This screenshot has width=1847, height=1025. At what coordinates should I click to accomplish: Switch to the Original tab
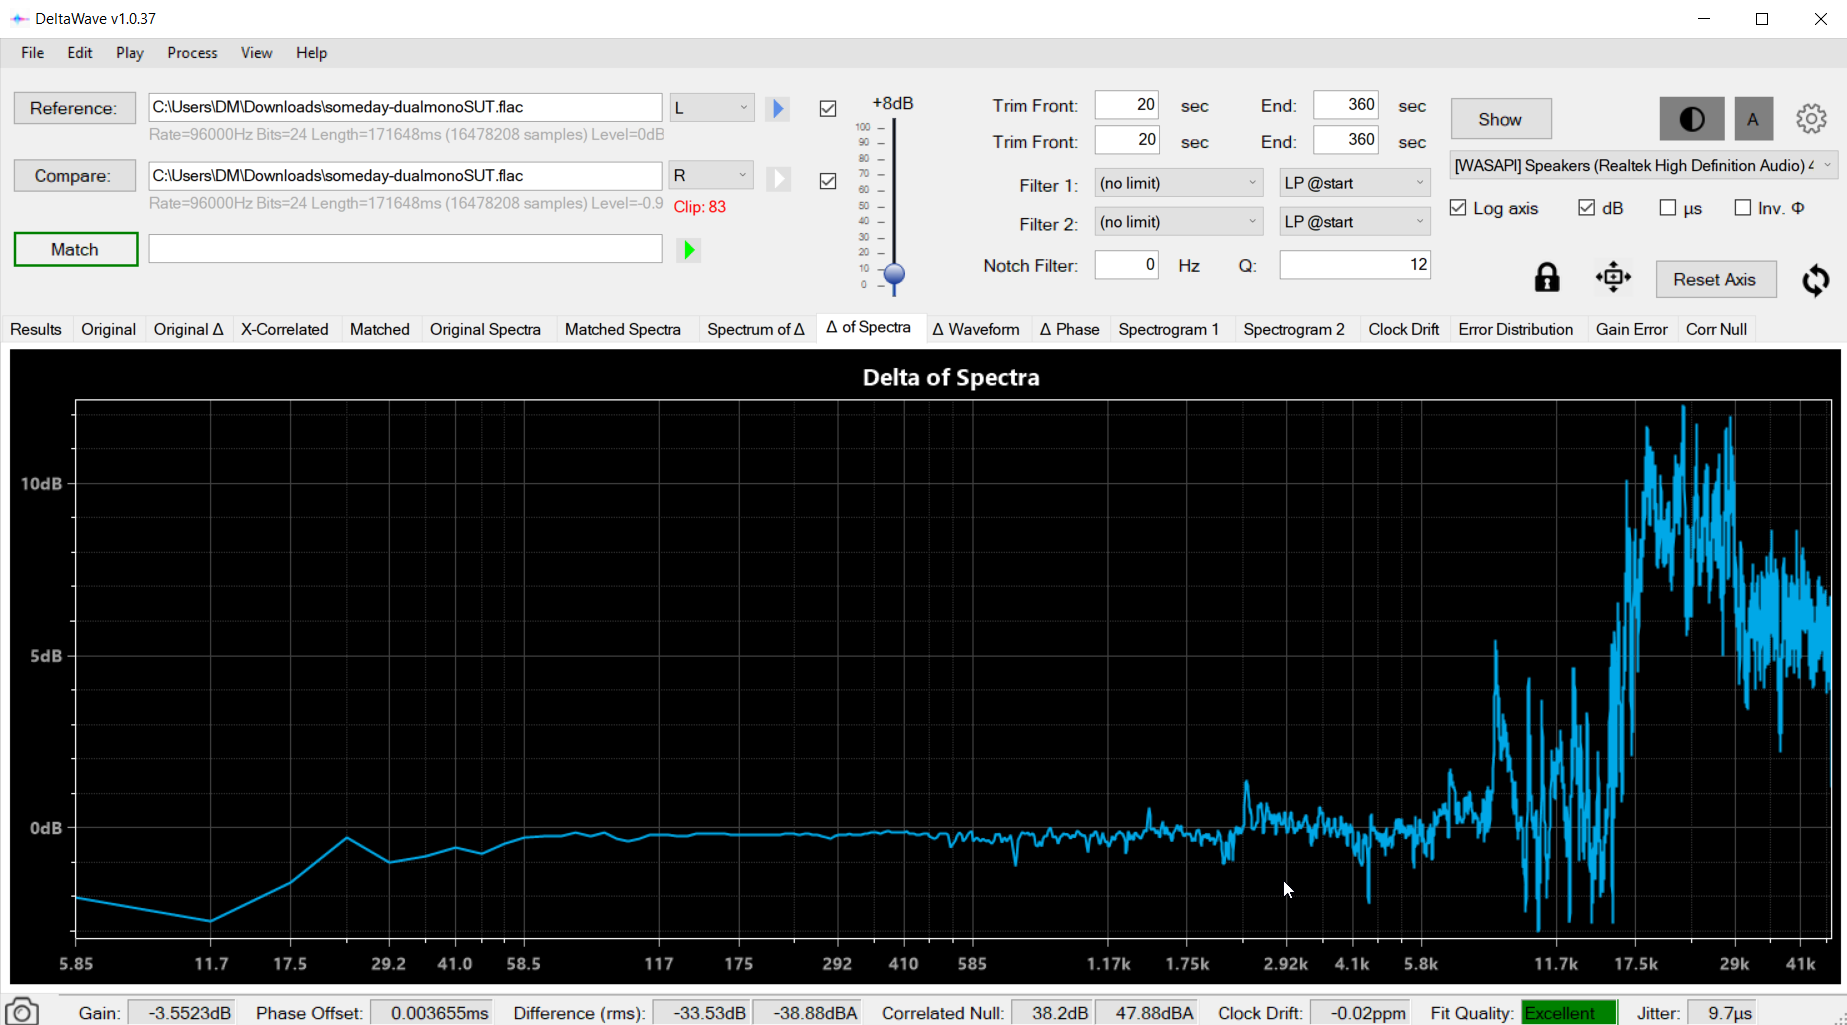(x=108, y=329)
